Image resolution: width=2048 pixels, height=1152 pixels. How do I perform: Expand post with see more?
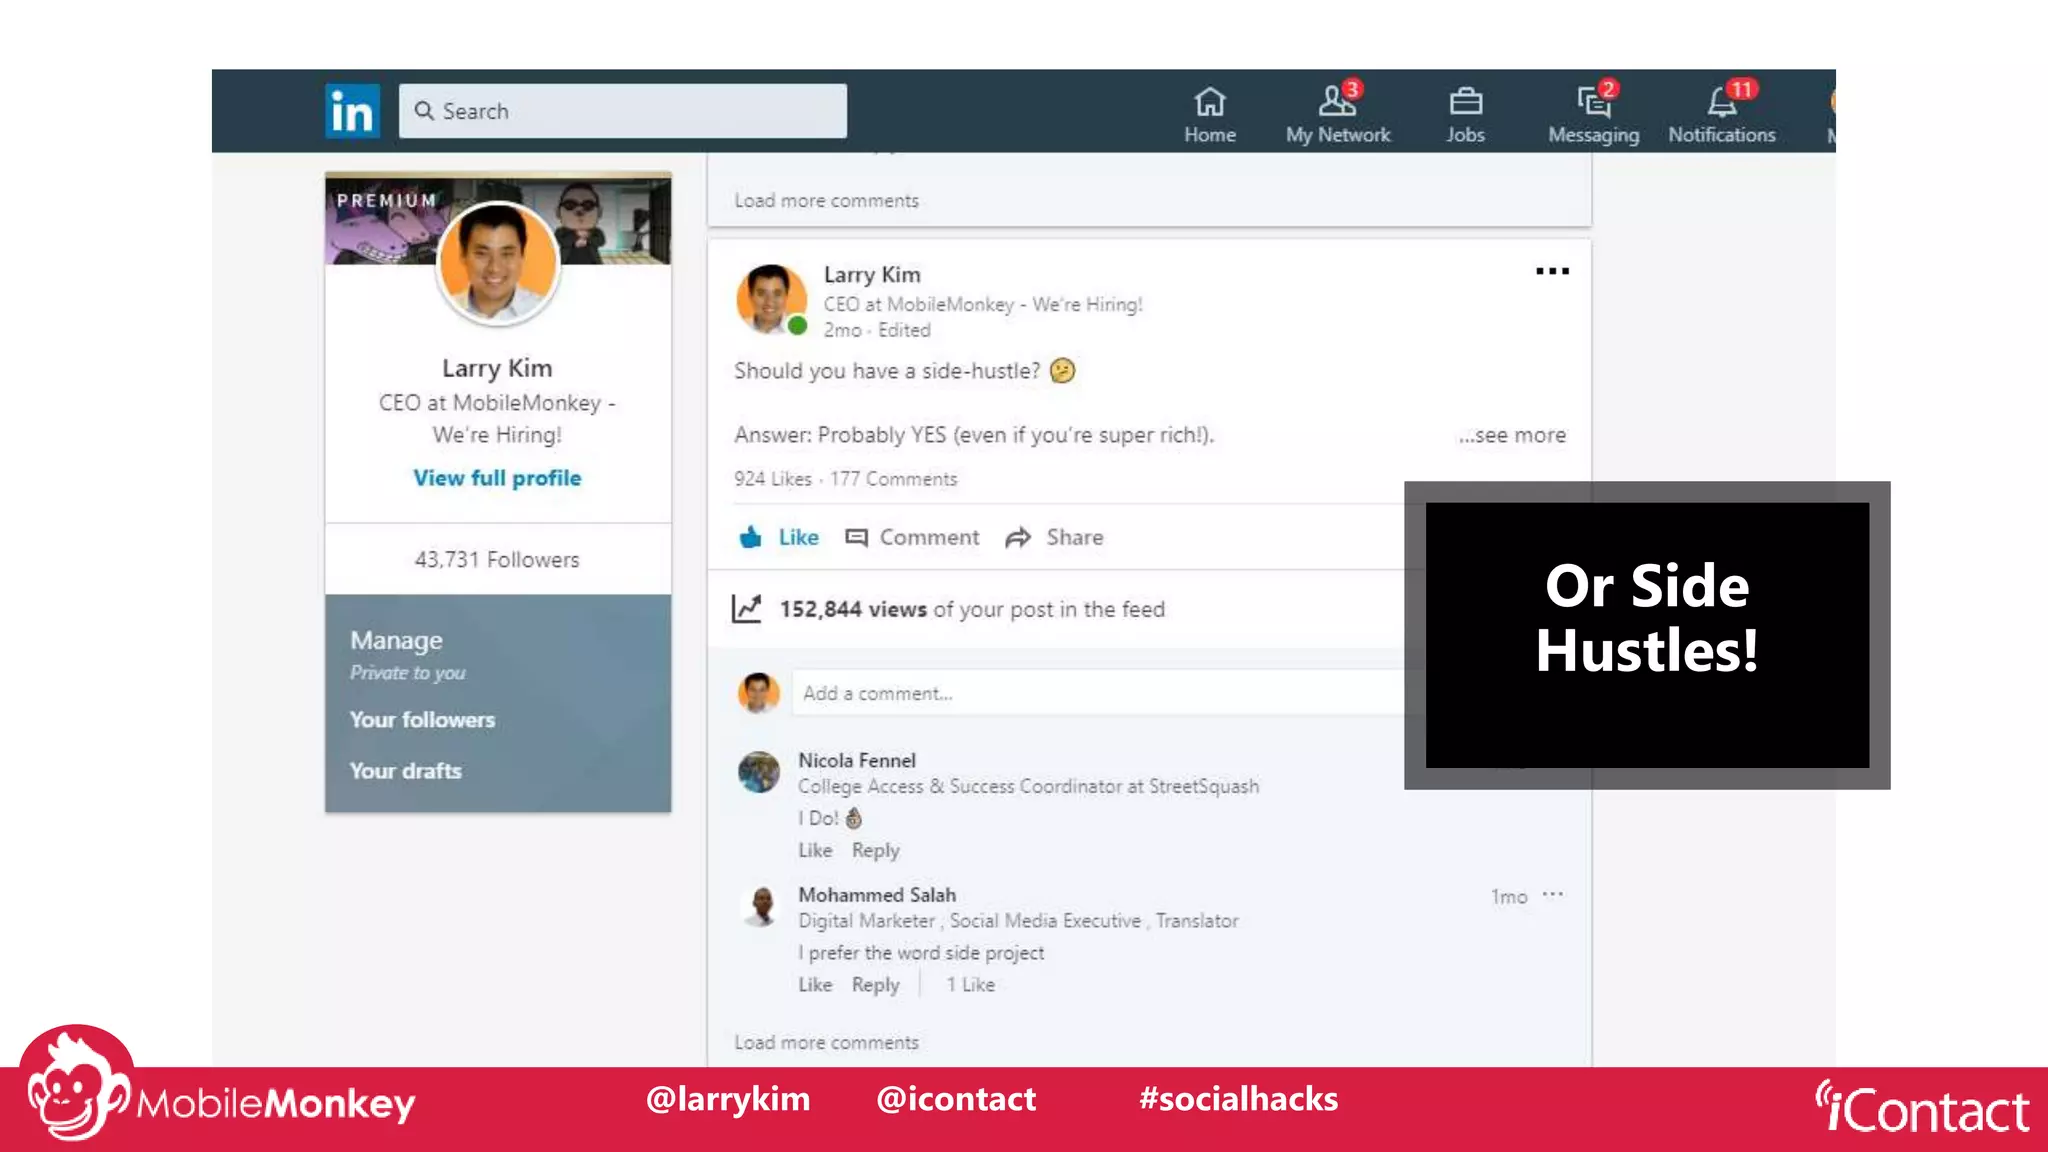point(1512,435)
